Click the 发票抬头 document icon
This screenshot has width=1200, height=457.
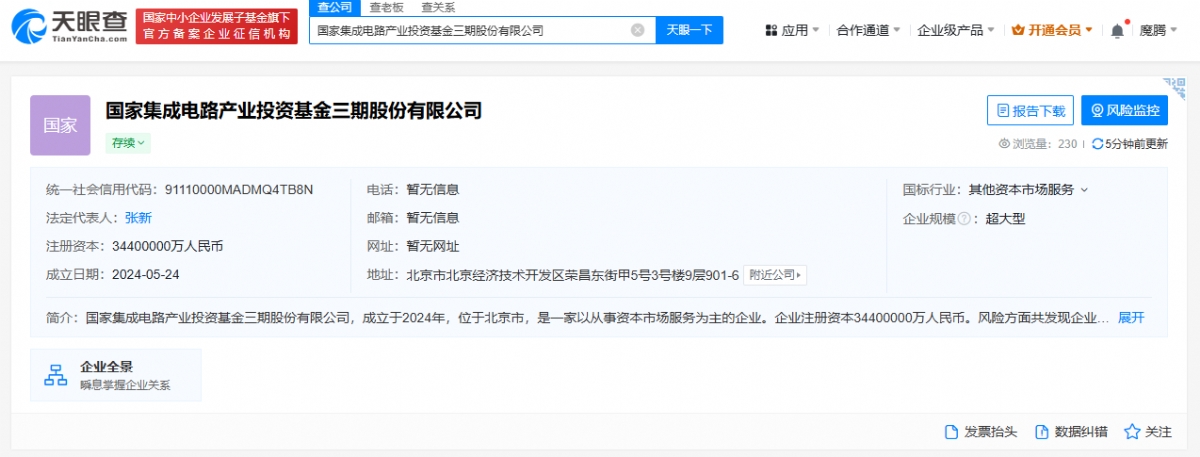[x=952, y=432]
